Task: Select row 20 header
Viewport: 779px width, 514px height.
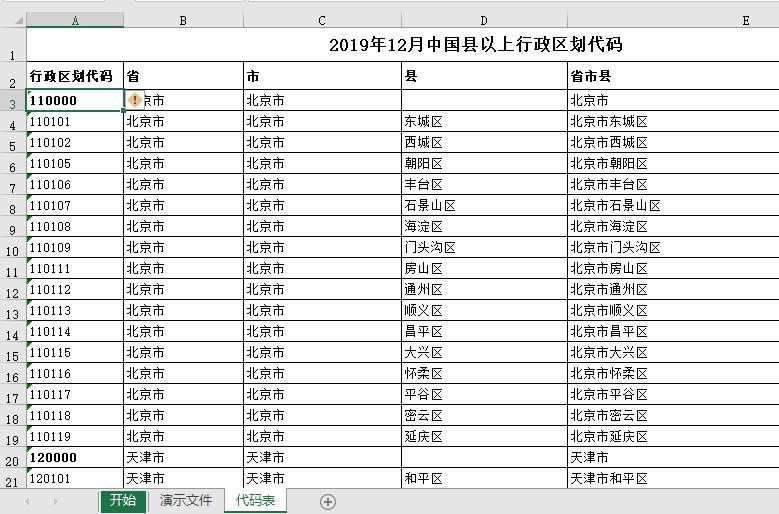Action: coord(13,457)
